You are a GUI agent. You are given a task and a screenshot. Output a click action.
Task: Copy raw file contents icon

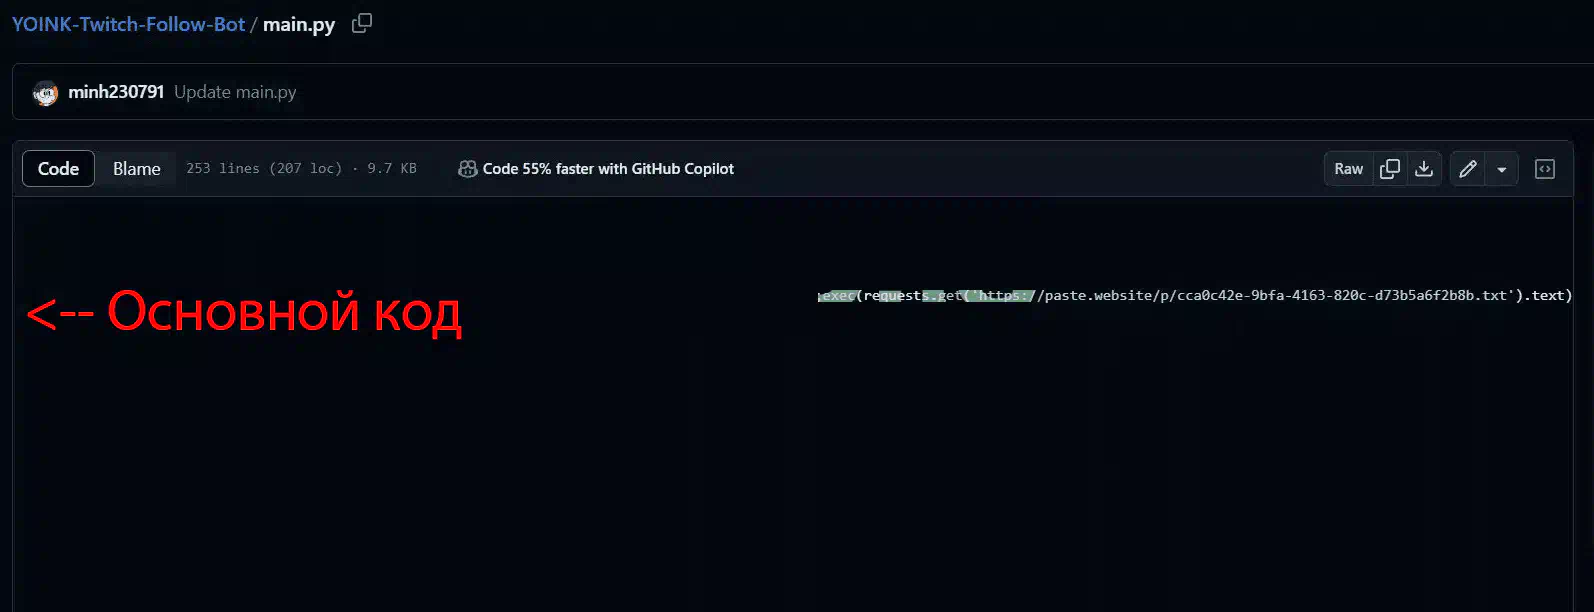click(x=1390, y=169)
